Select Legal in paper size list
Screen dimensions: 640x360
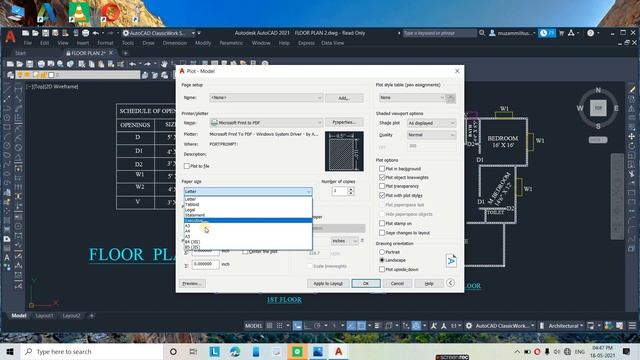point(248,210)
